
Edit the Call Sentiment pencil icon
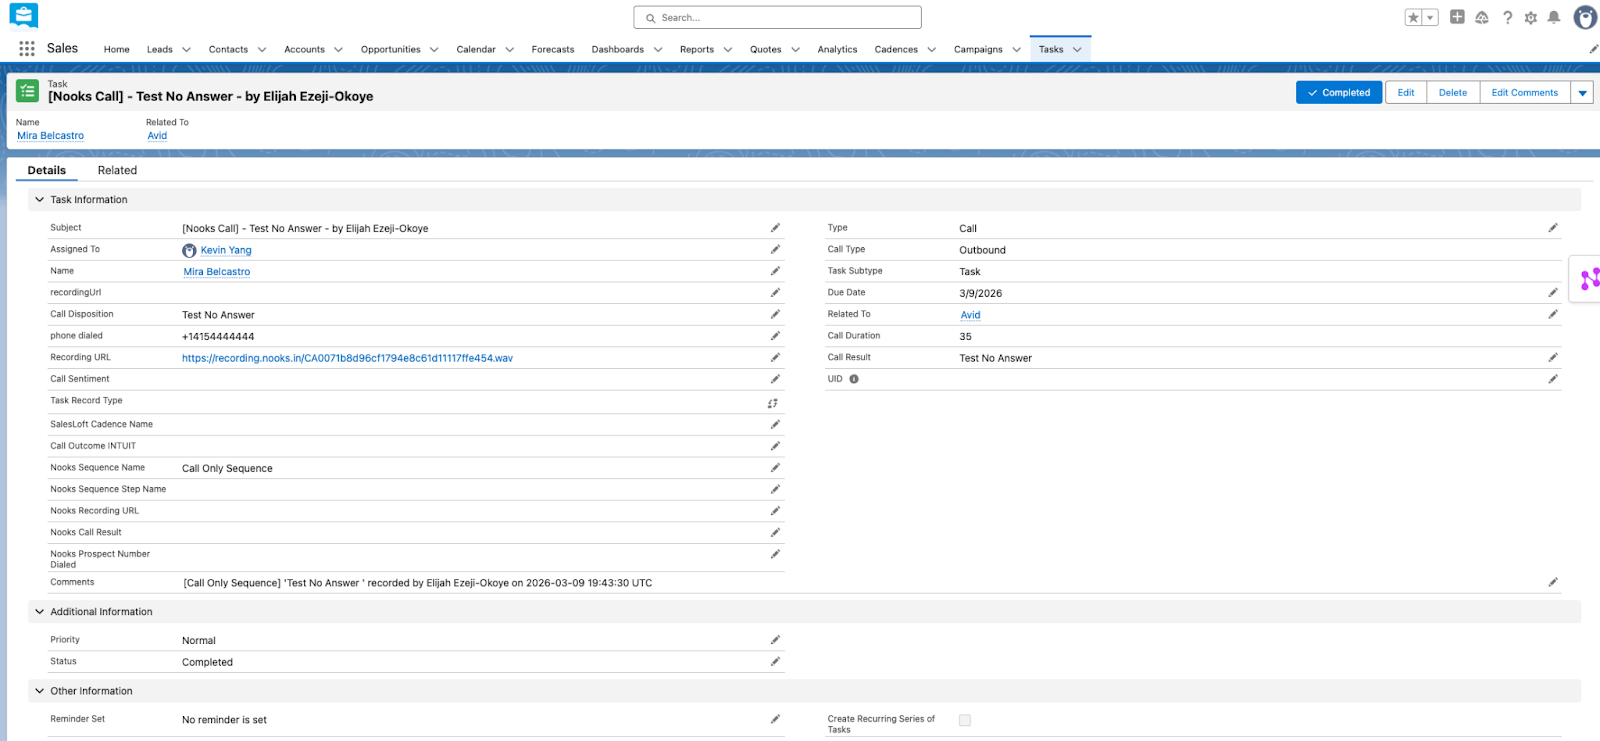point(775,379)
